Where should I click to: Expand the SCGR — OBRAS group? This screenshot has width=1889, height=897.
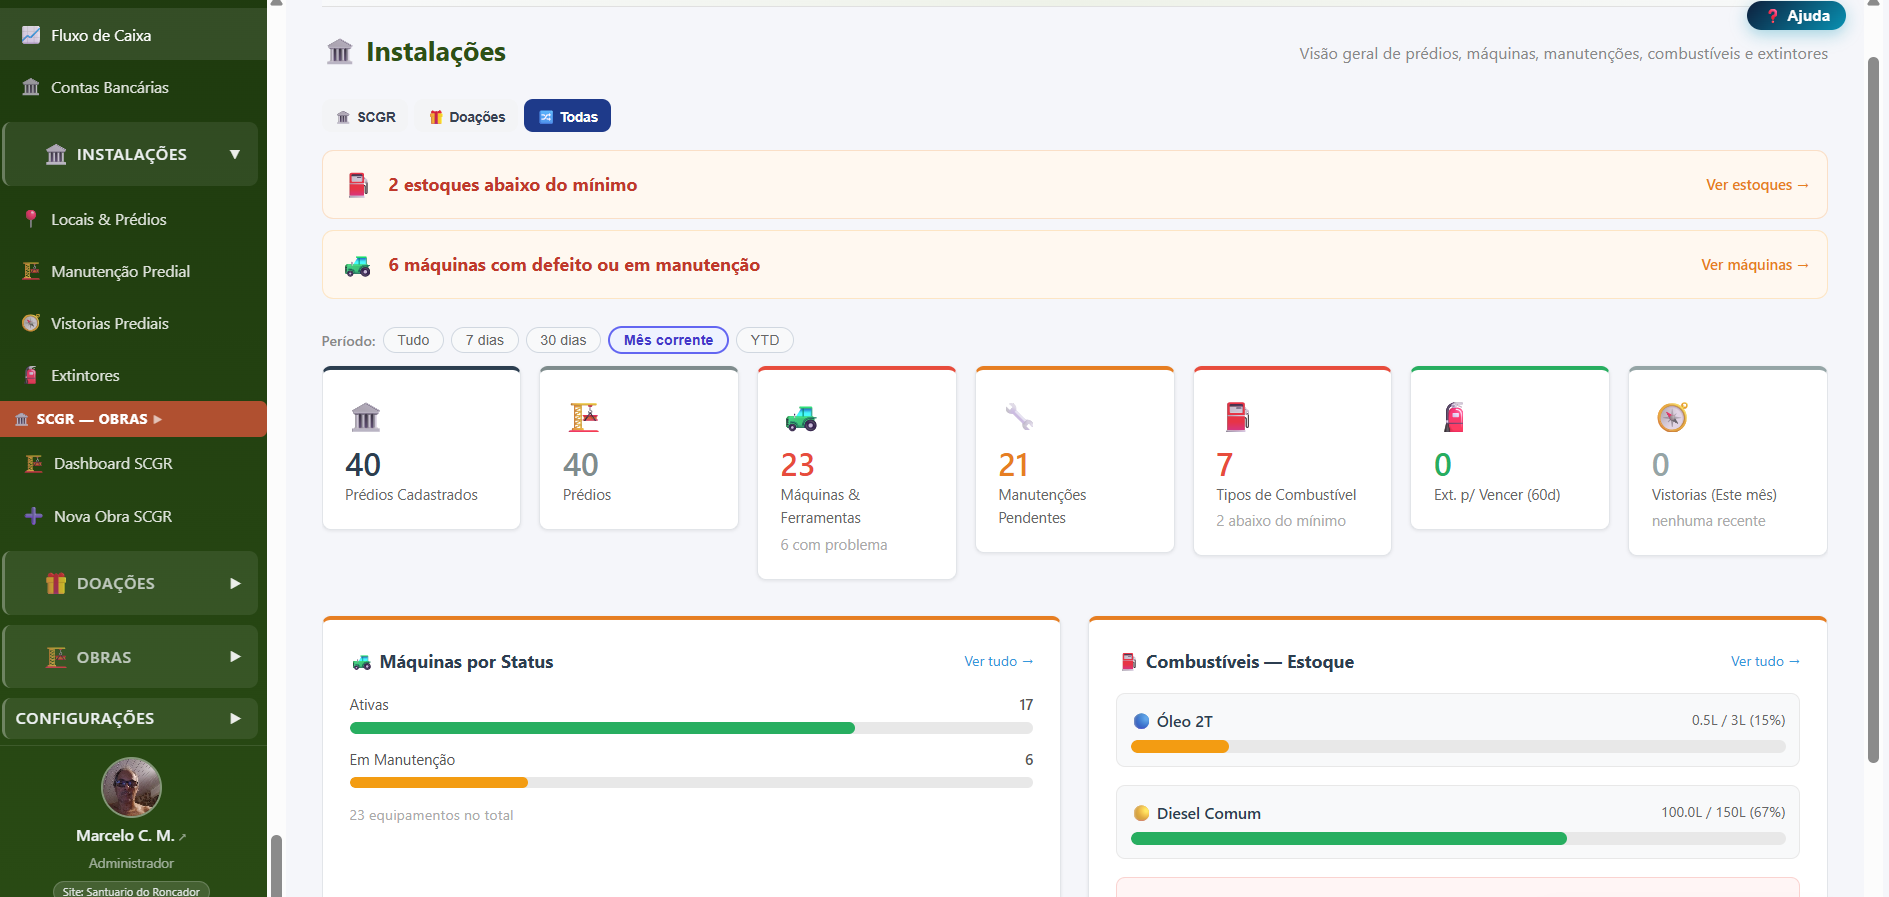(x=133, y=419)
